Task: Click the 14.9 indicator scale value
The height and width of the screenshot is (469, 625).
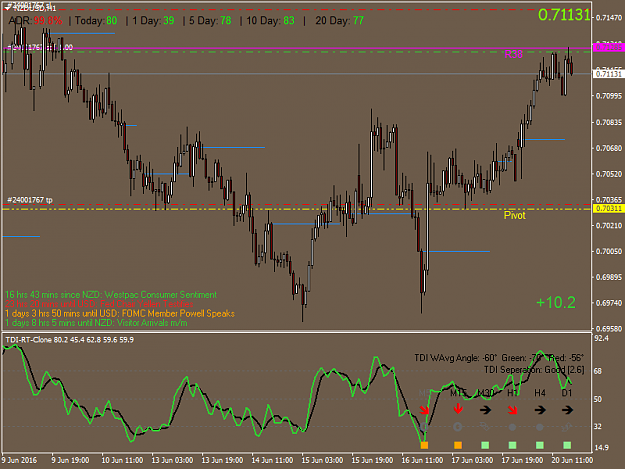Action: tap(601, 447)
